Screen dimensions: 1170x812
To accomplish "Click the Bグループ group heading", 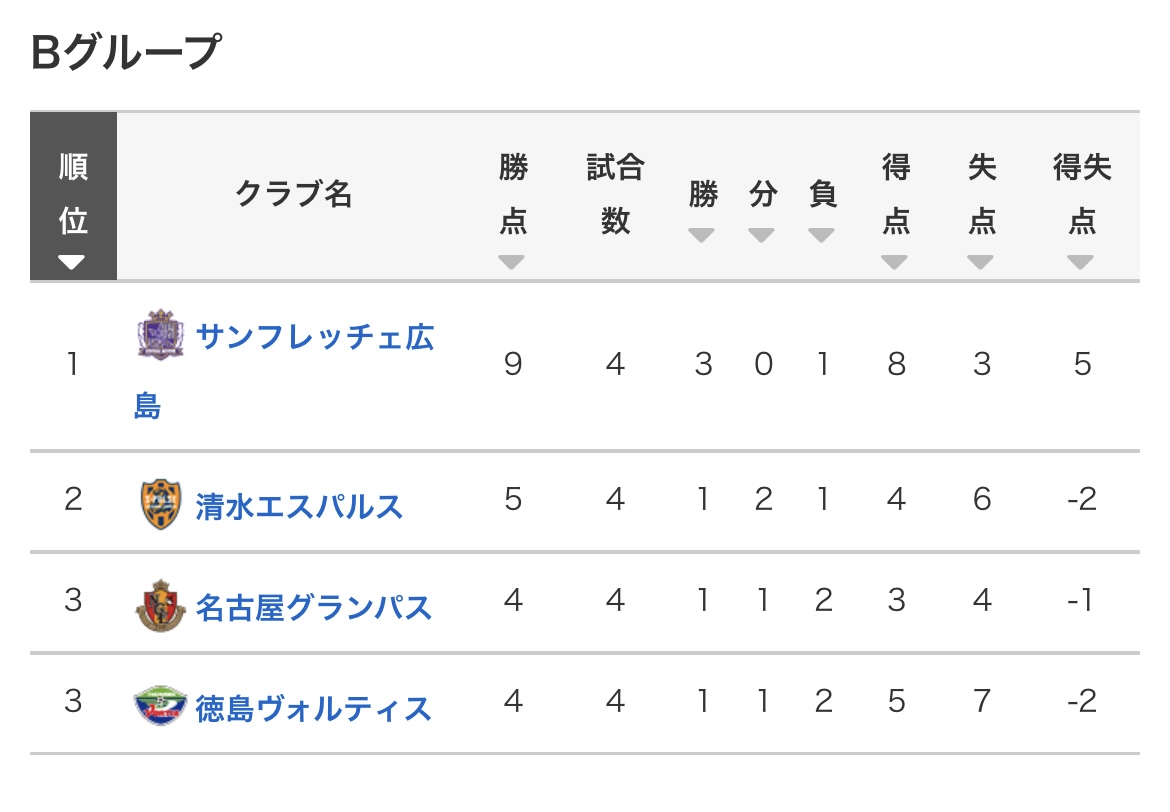I will [x=125, y=52].
